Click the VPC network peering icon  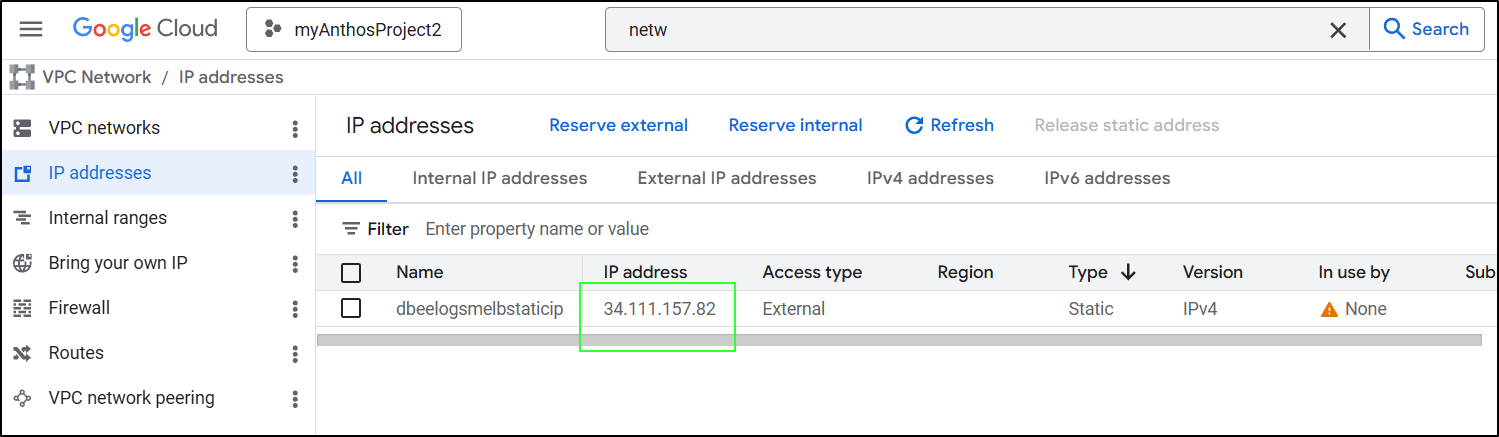(22, 398)
